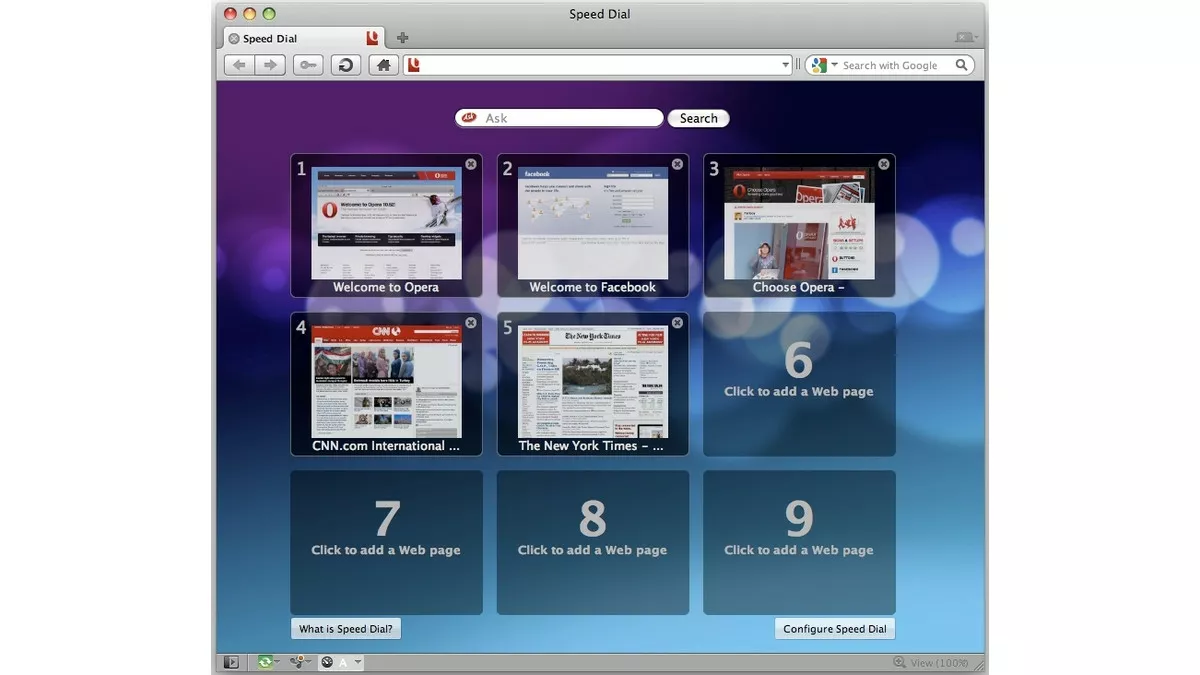
Task: Open the CNN.com International thumbnail
Action: coord(387,382)
